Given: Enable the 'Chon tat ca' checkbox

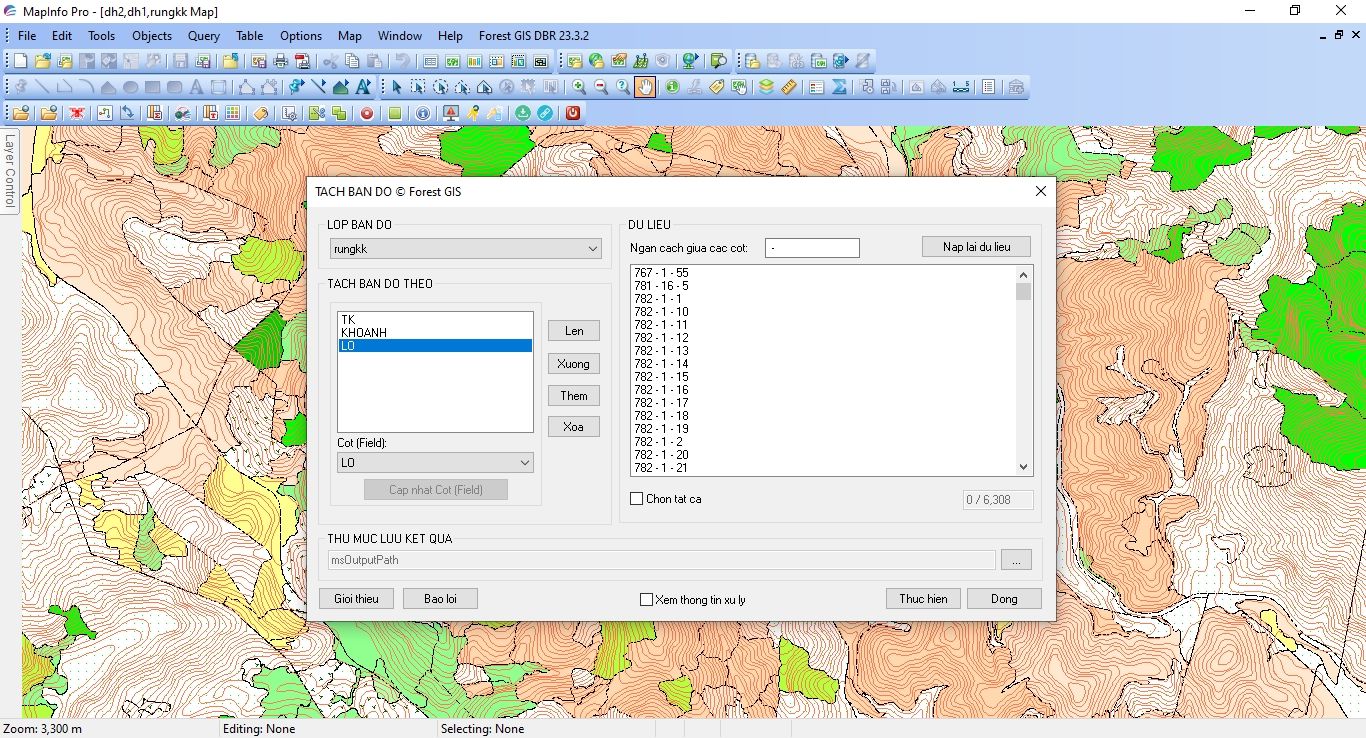Looking at the screenshot, I should coord(637,498).
